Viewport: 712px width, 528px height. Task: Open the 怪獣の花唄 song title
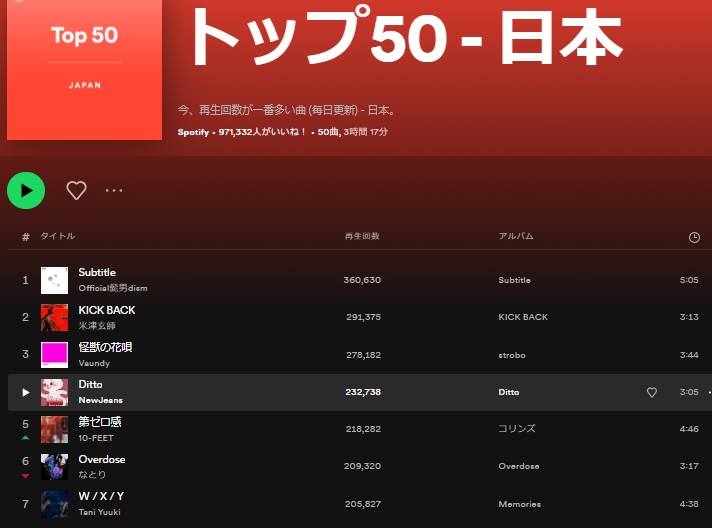105,347
